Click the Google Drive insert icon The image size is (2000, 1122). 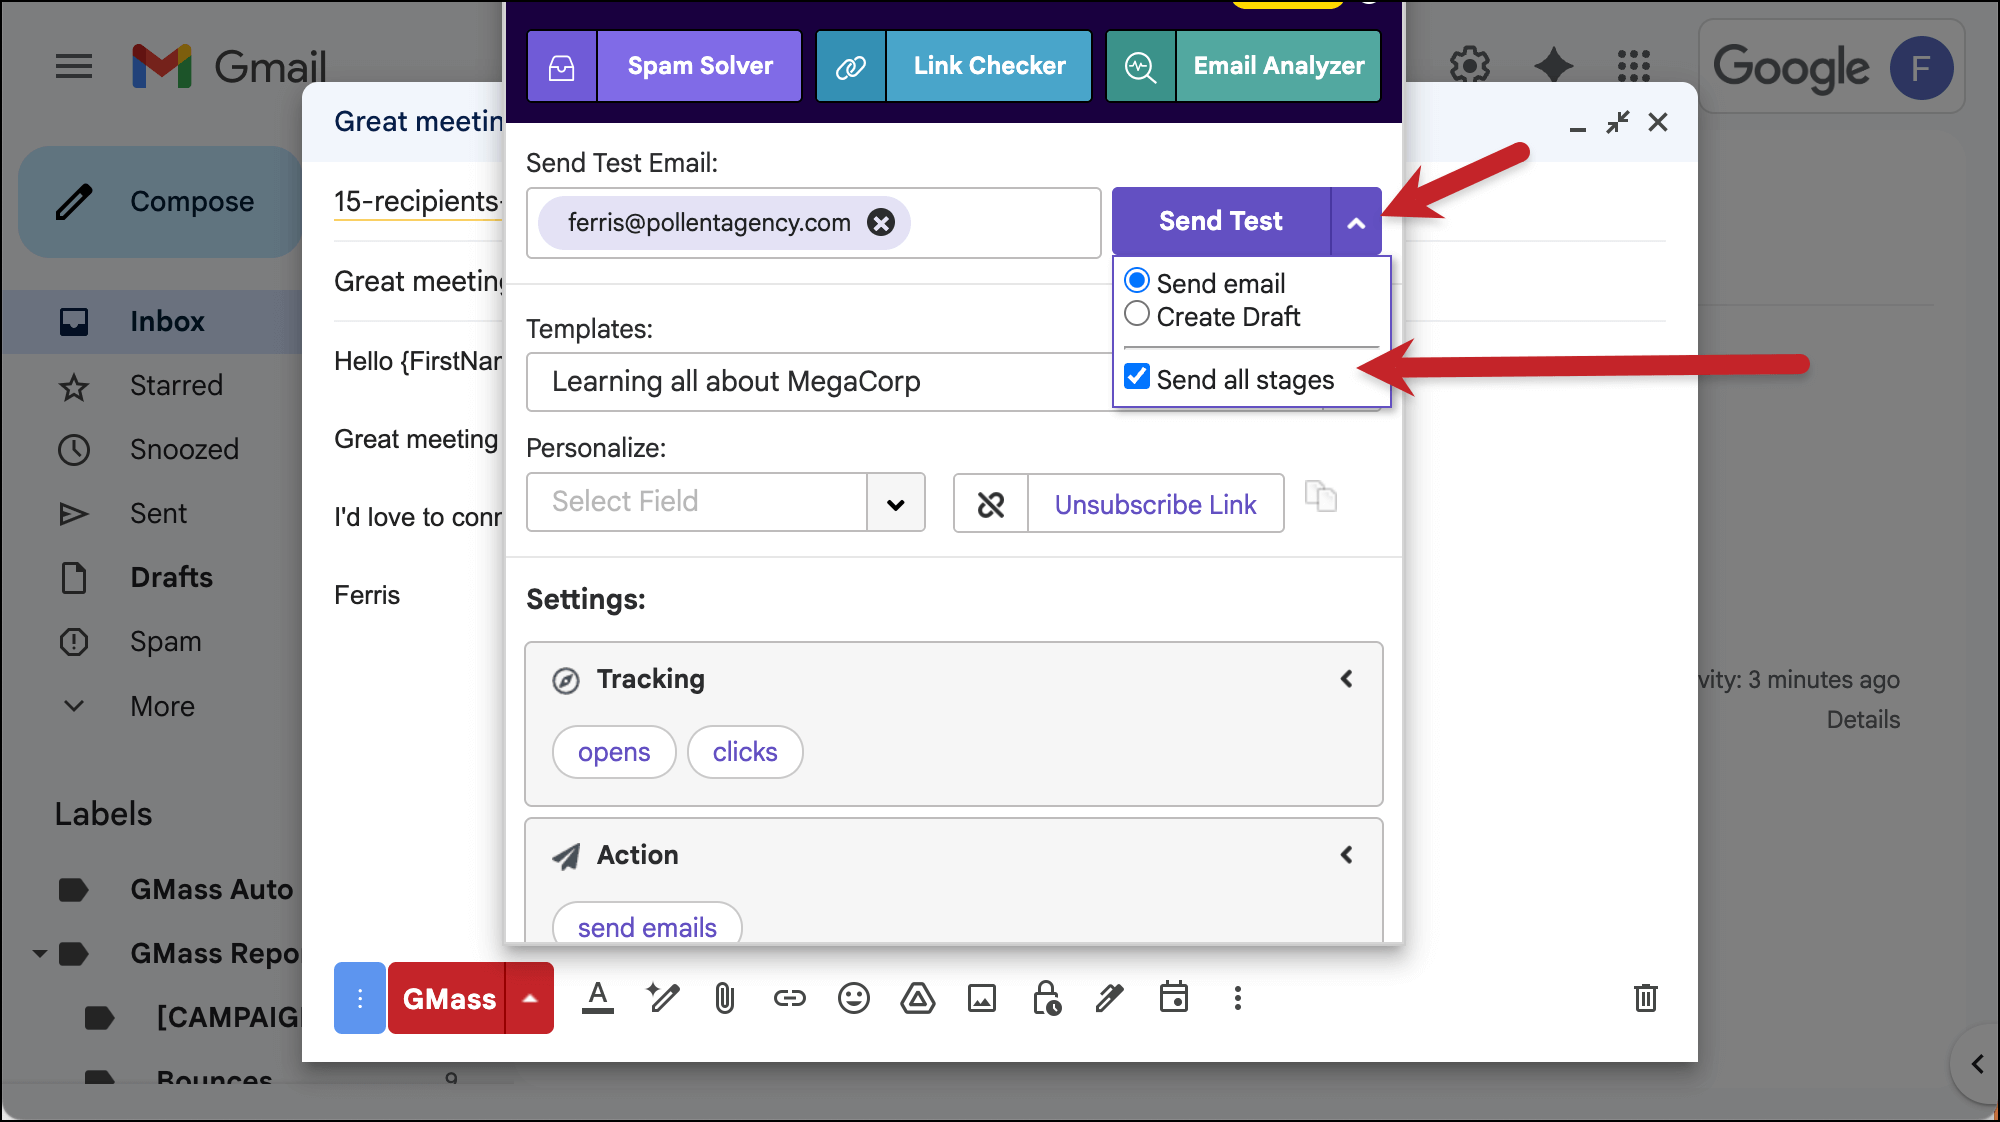point(917,998)
